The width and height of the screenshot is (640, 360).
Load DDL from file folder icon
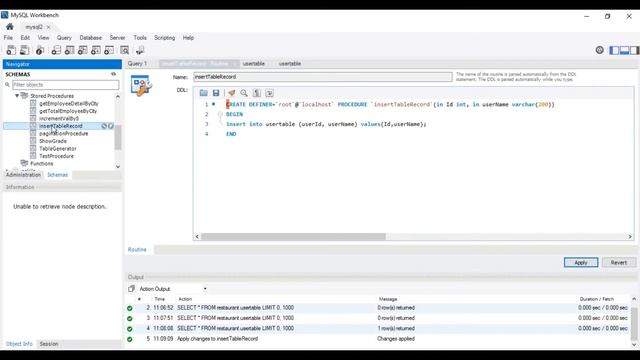click(x=203, y=93)
